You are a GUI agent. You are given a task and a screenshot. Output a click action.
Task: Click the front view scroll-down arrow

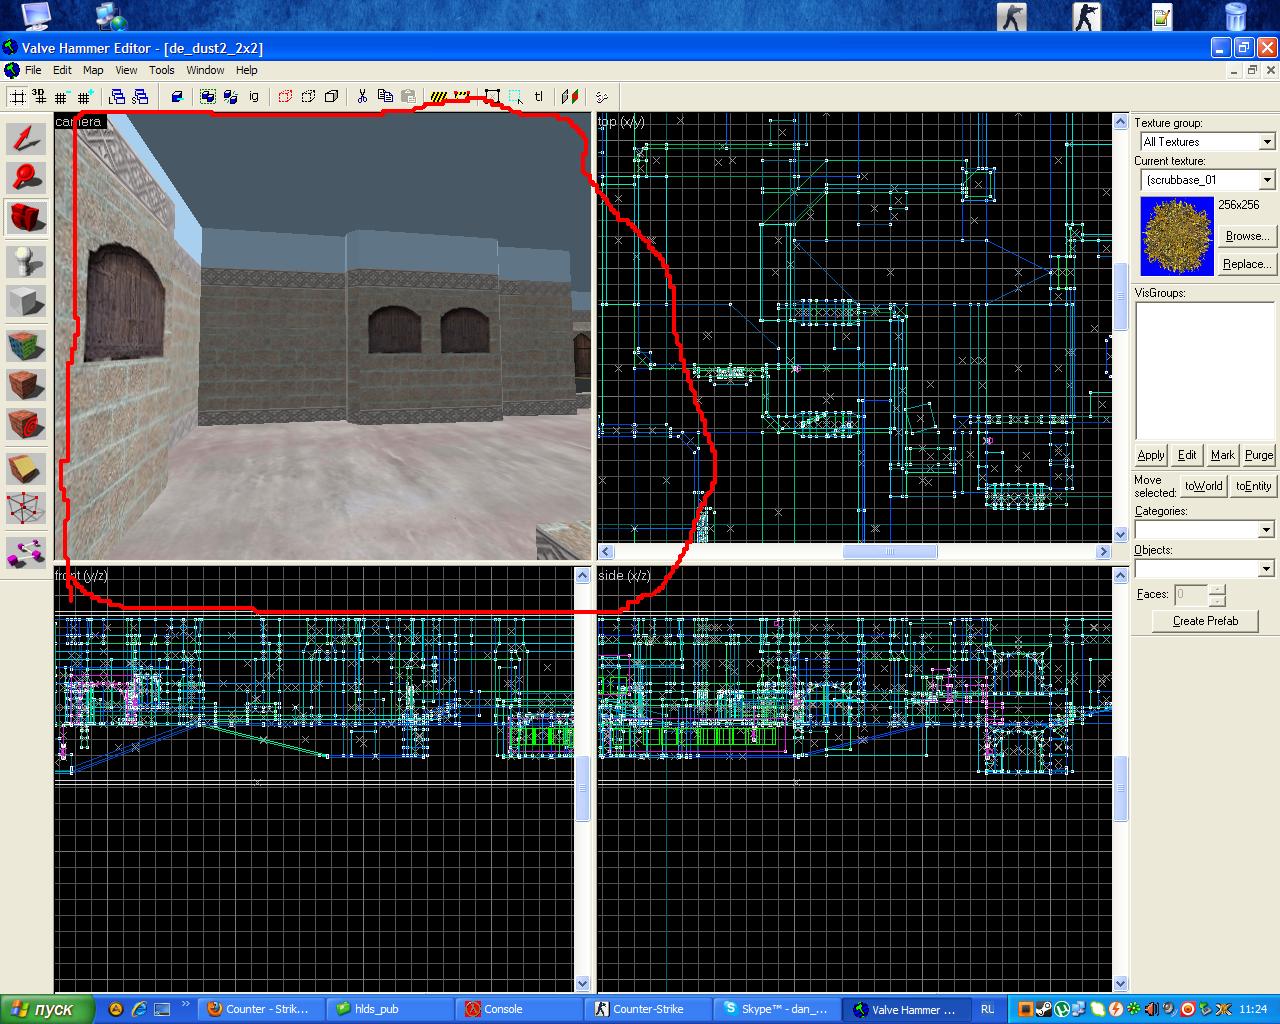click(583, 984)
